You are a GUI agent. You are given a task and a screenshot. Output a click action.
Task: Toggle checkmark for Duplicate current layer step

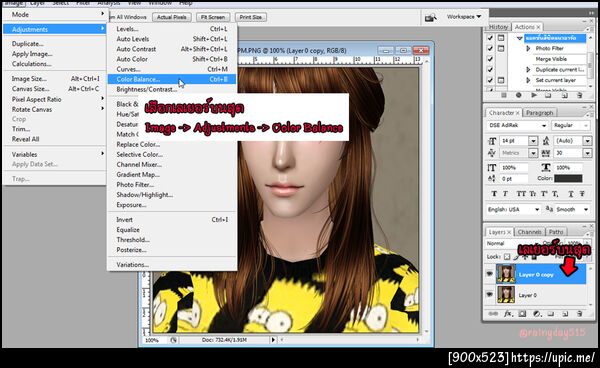pos(490,70)
